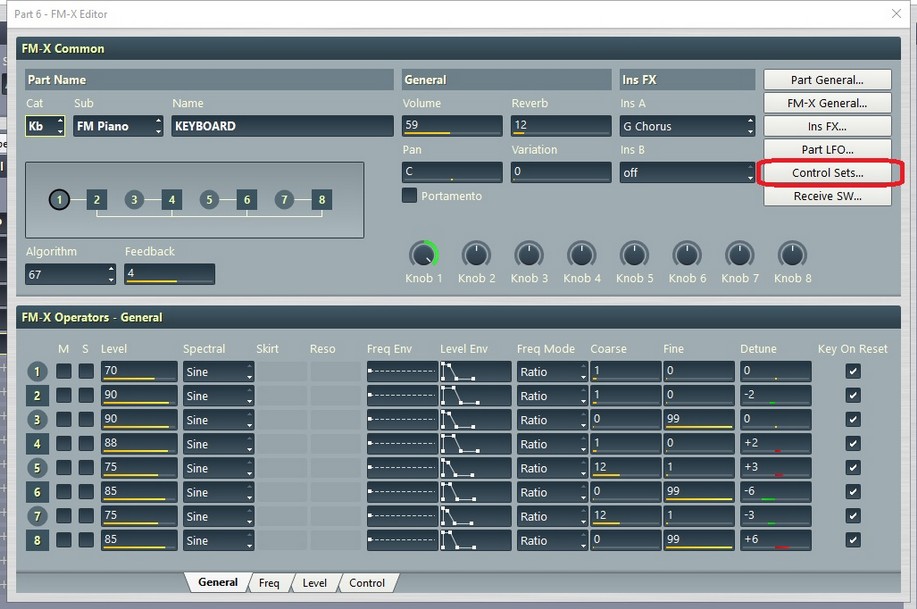Open Control Sets dialog

pos(827,173)
